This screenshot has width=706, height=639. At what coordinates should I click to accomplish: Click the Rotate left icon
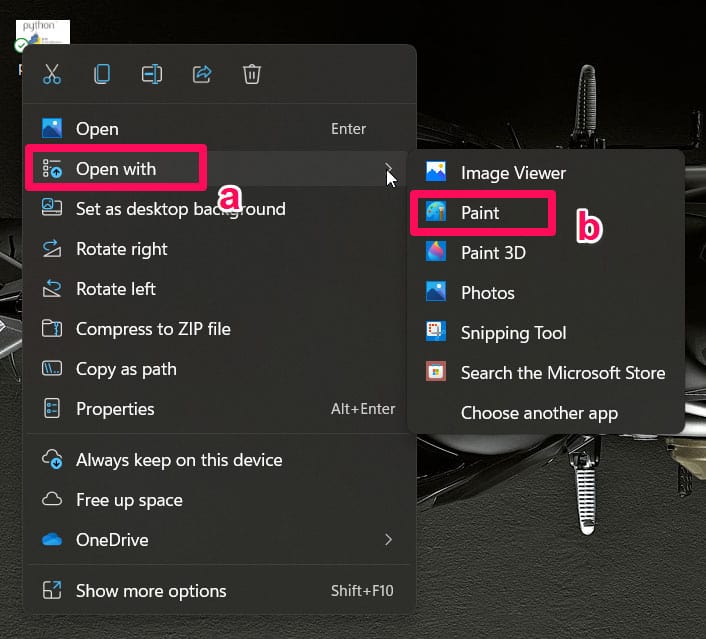tap(52, 288)
